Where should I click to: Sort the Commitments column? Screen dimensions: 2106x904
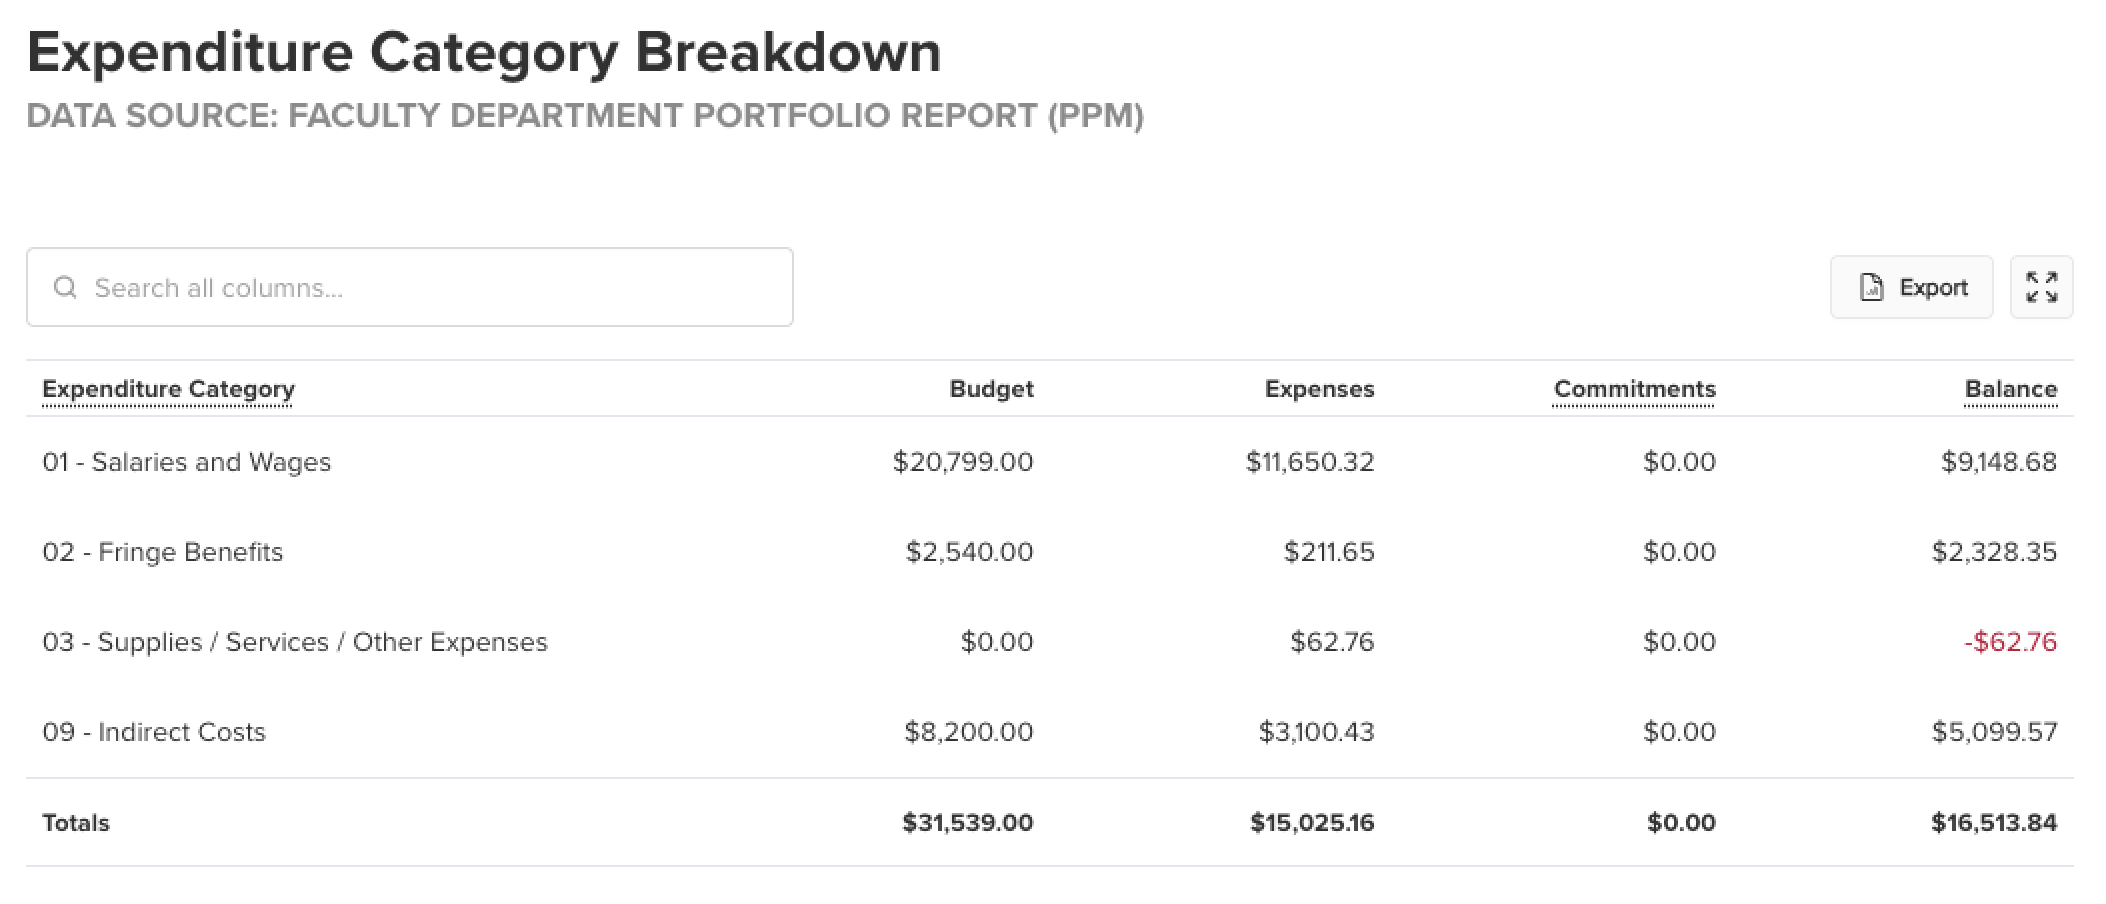pos(1634,389)
